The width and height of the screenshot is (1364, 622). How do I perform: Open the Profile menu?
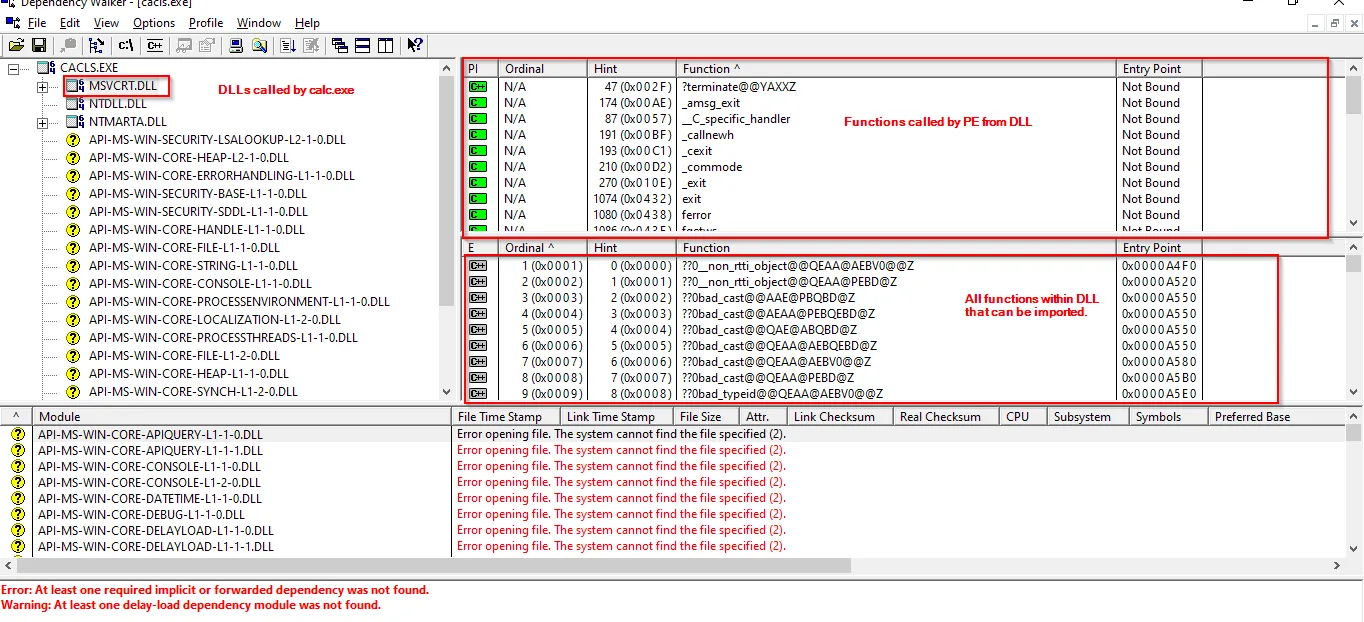(x=206, y=22)
